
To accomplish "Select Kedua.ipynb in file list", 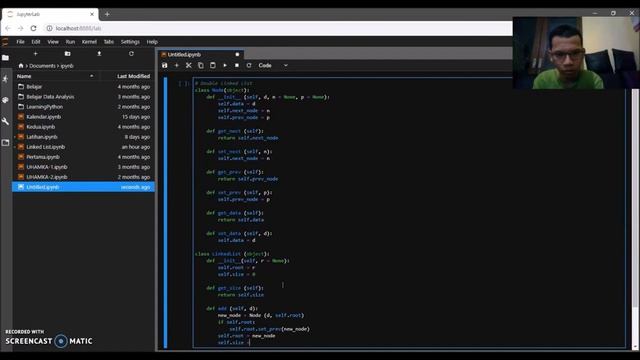I will point(83,127).
